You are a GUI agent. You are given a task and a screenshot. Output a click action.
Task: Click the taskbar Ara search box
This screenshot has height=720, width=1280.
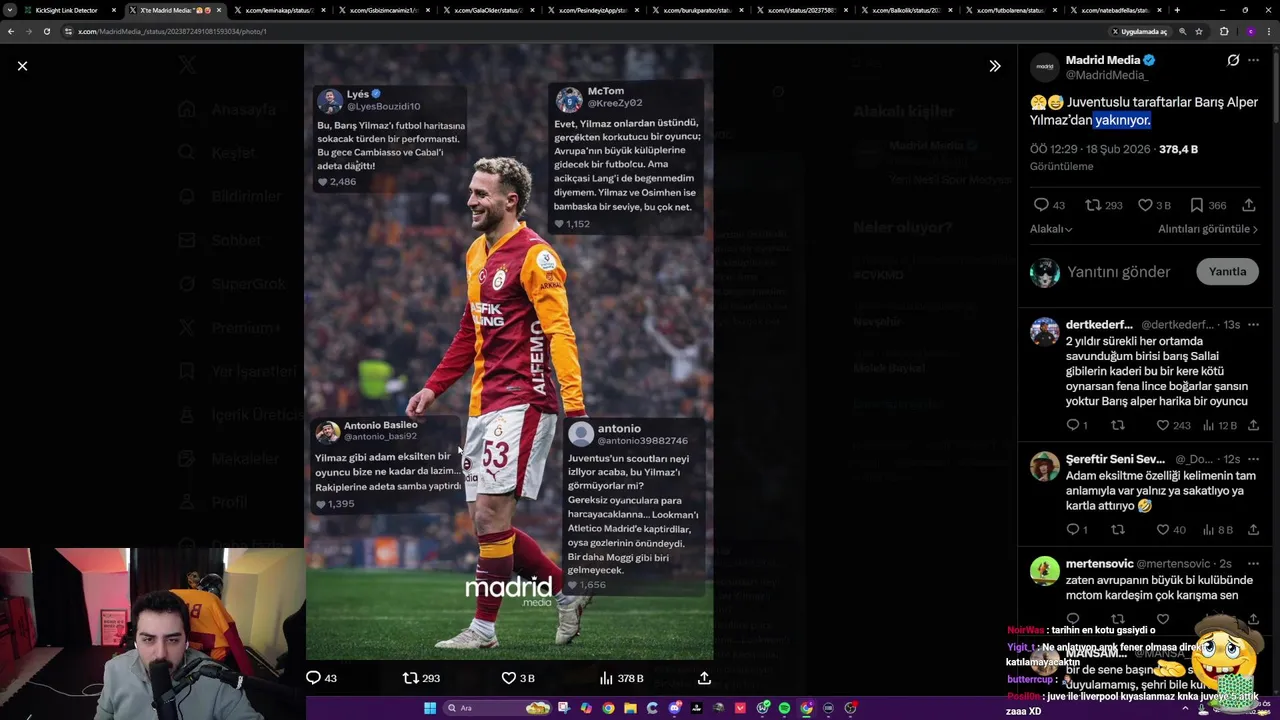496,708
